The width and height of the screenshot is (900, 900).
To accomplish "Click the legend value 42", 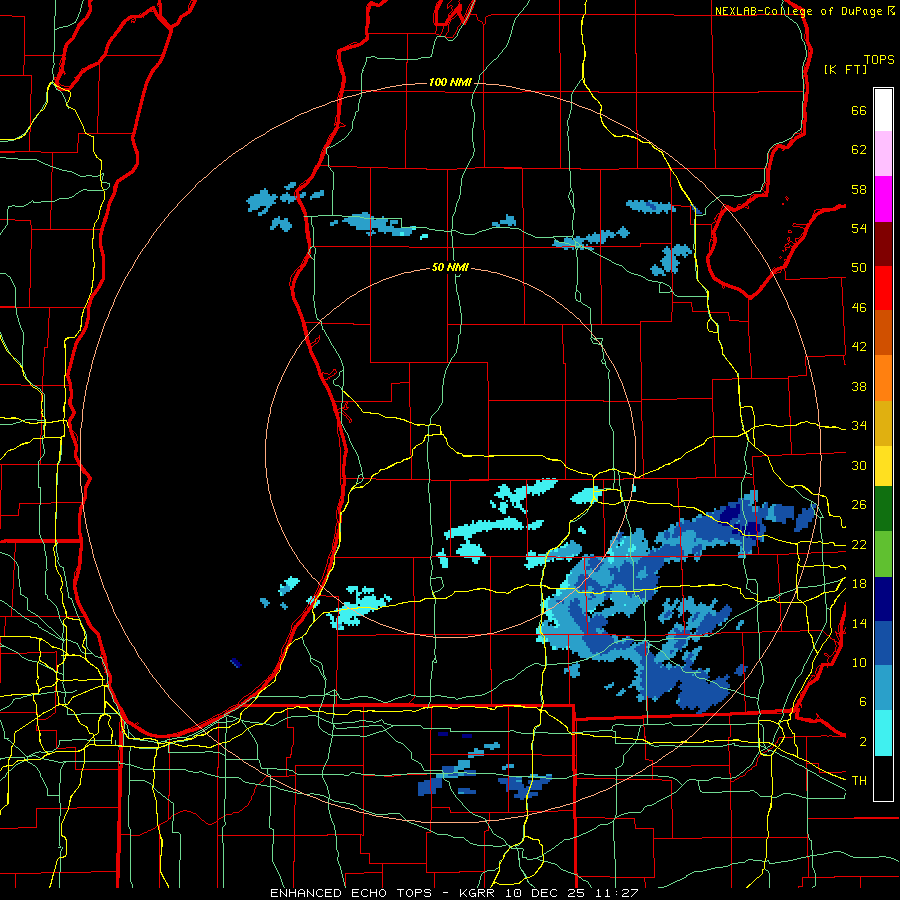I will 859,347.
